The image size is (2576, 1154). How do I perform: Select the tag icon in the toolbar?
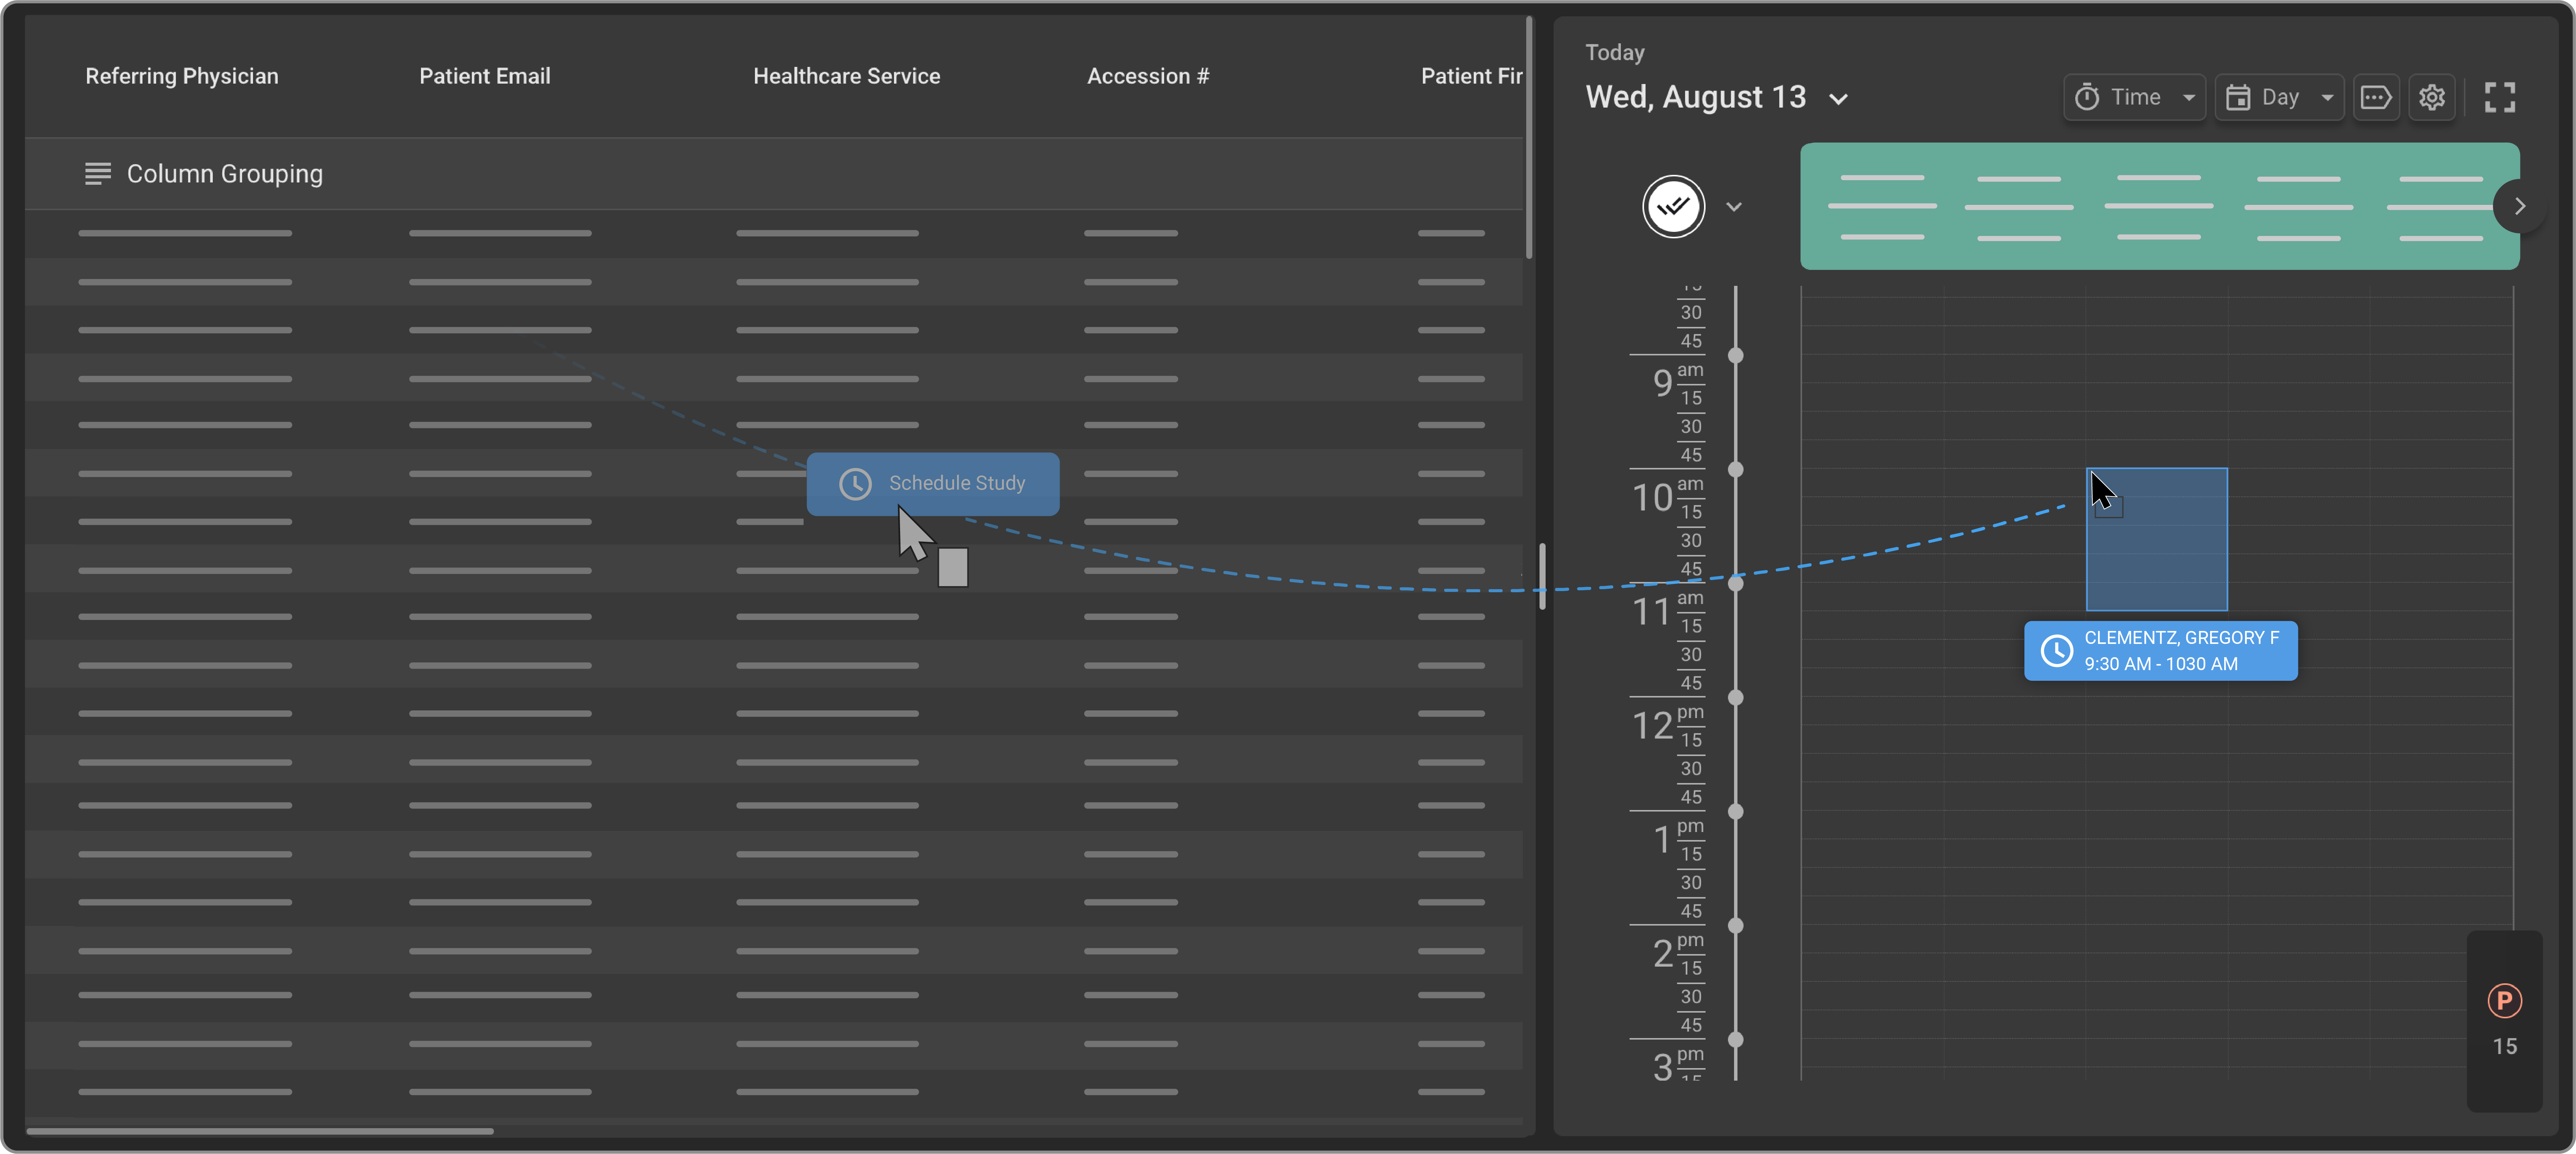2377,97
